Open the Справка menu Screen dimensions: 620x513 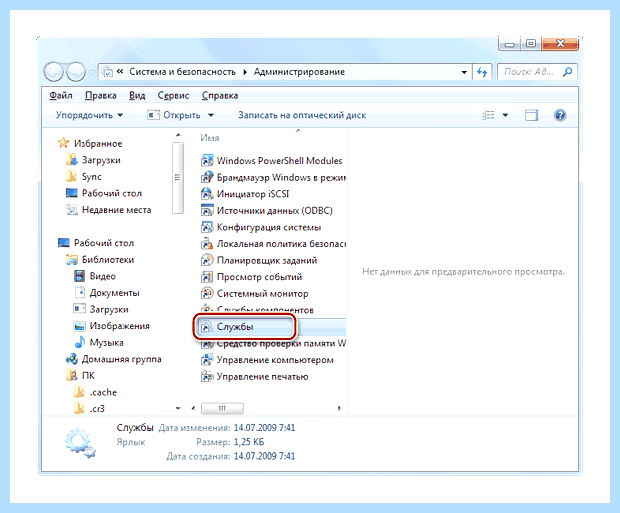point(220,95)
